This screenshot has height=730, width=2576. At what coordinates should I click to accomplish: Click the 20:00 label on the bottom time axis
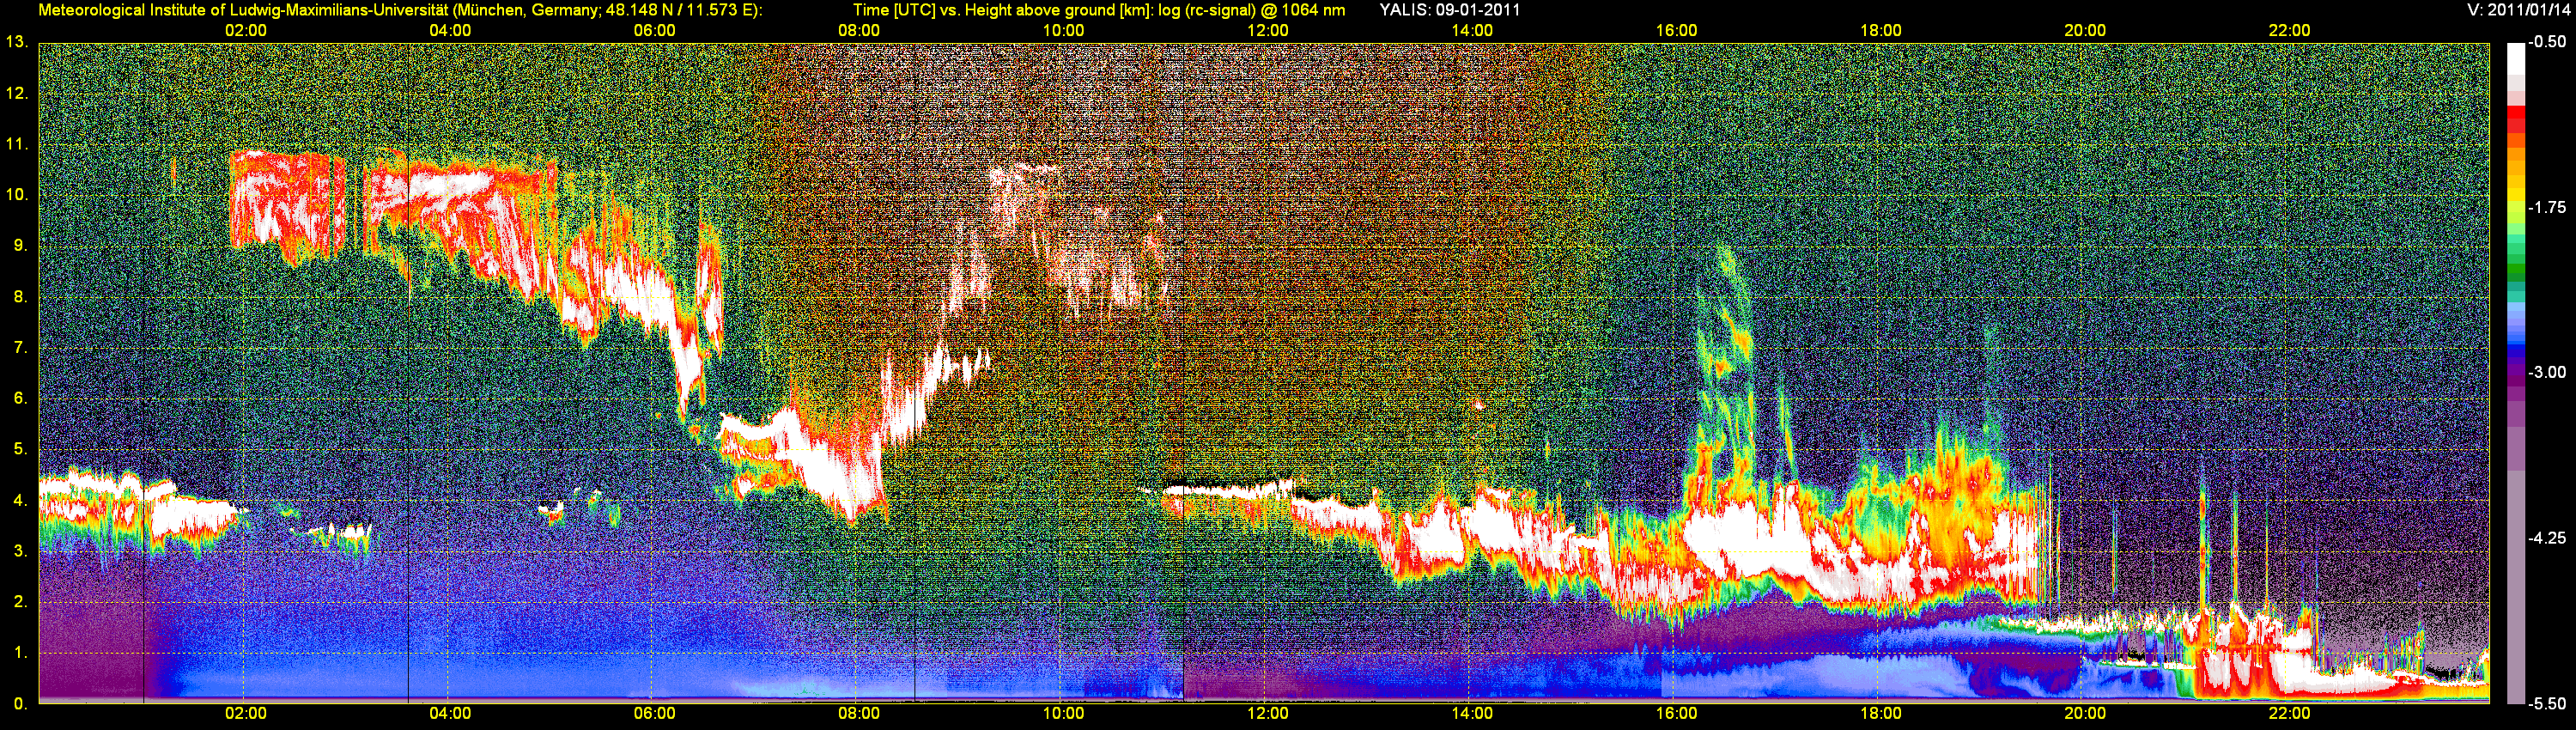pos(2085,714)
